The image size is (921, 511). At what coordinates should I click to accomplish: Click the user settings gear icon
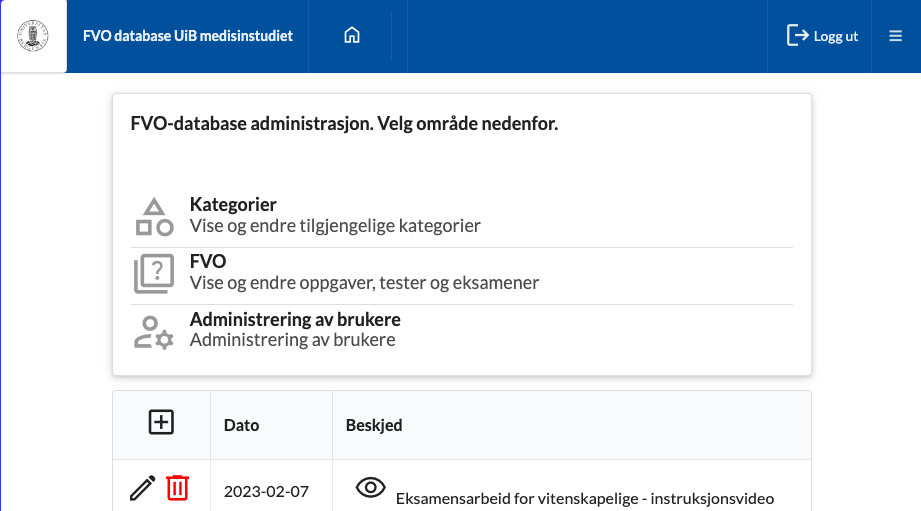154,332
